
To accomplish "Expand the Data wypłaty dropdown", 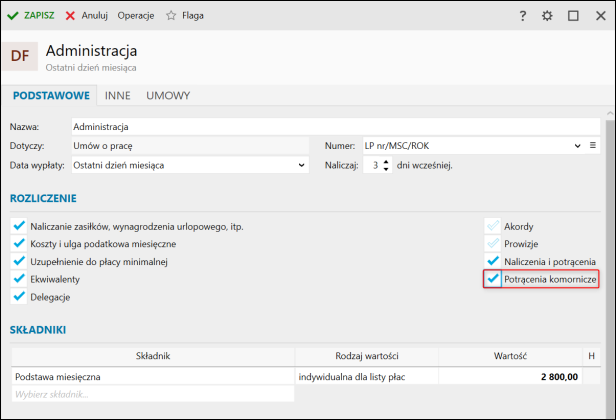I will click(302, 165).
